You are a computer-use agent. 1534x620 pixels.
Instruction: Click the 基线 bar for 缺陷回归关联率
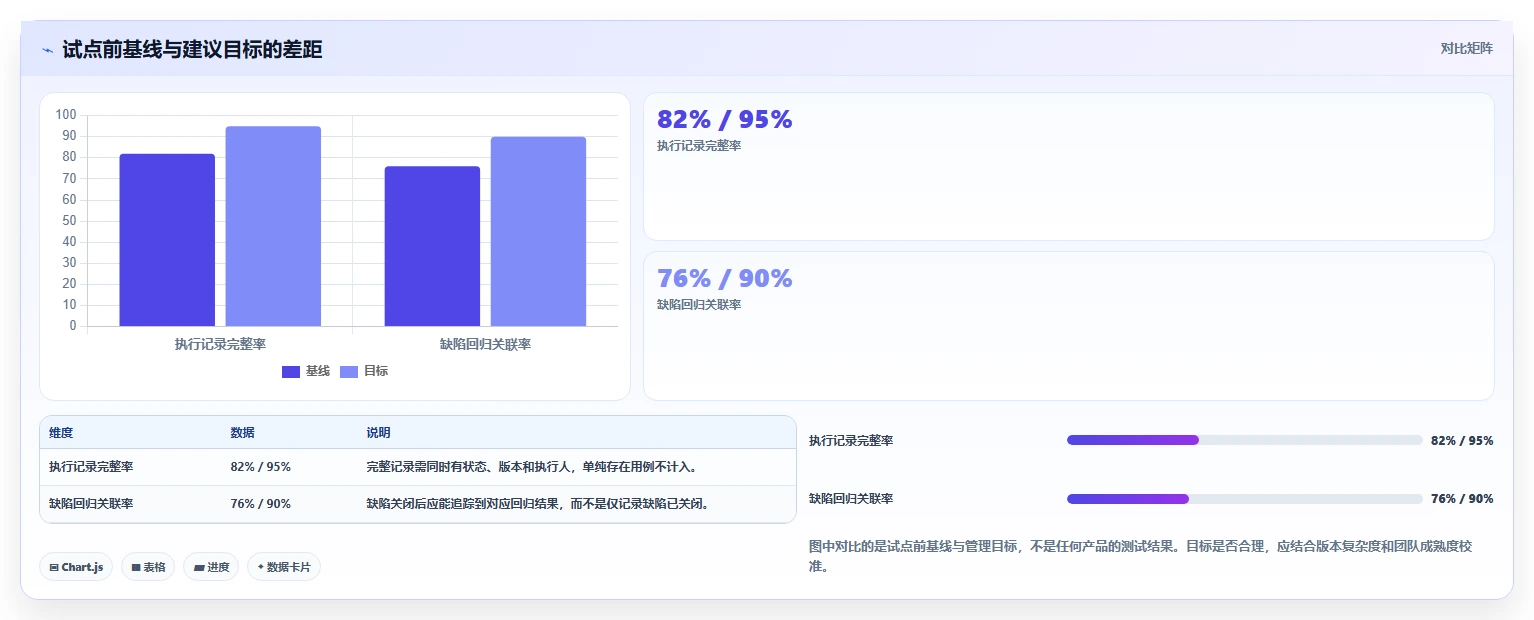click(x=432, y=246)
